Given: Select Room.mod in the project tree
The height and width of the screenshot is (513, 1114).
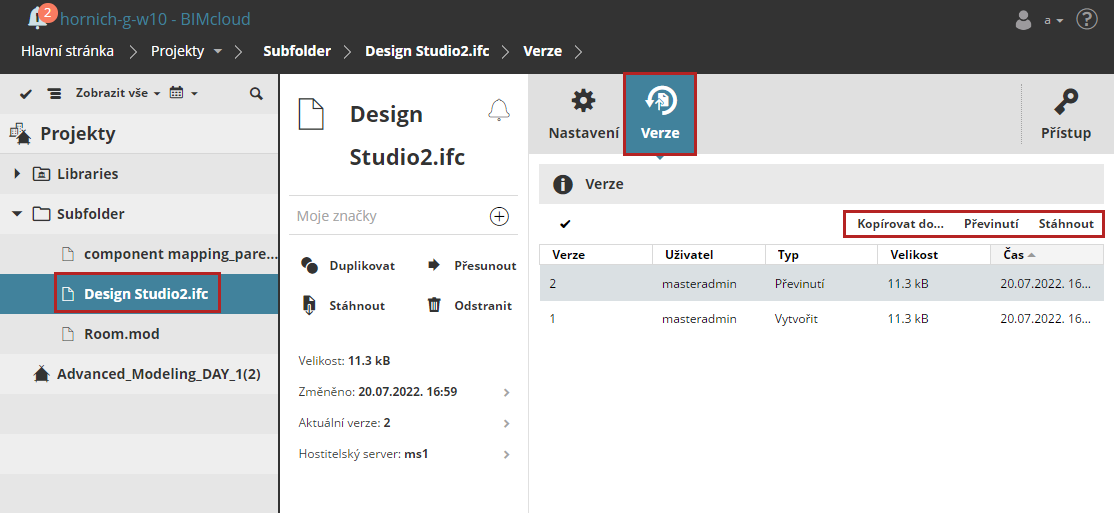Looking at the screenshot, I should click(121, 334).
